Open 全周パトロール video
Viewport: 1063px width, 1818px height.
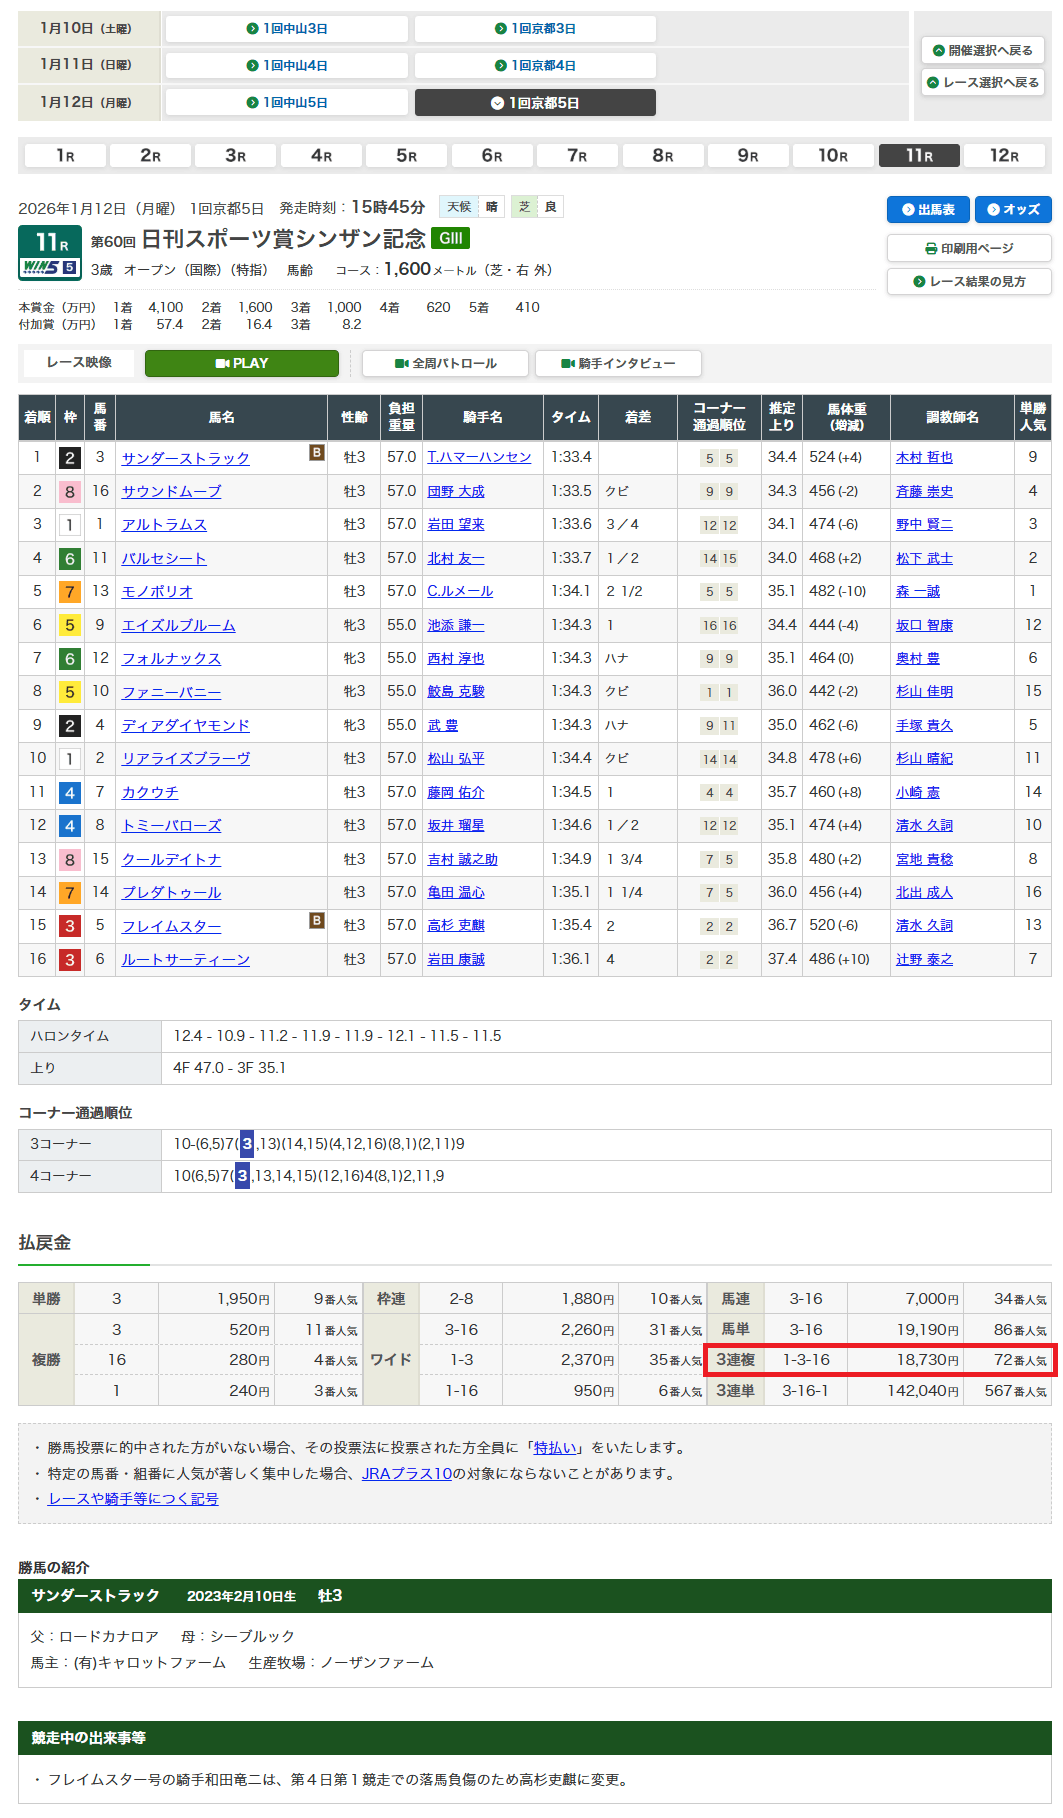[445, 364]
